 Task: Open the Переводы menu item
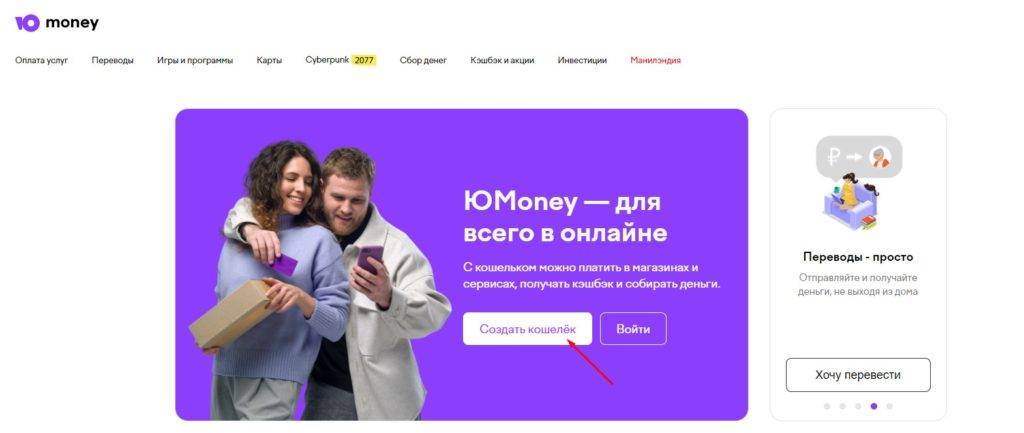[x=112, y=60]
